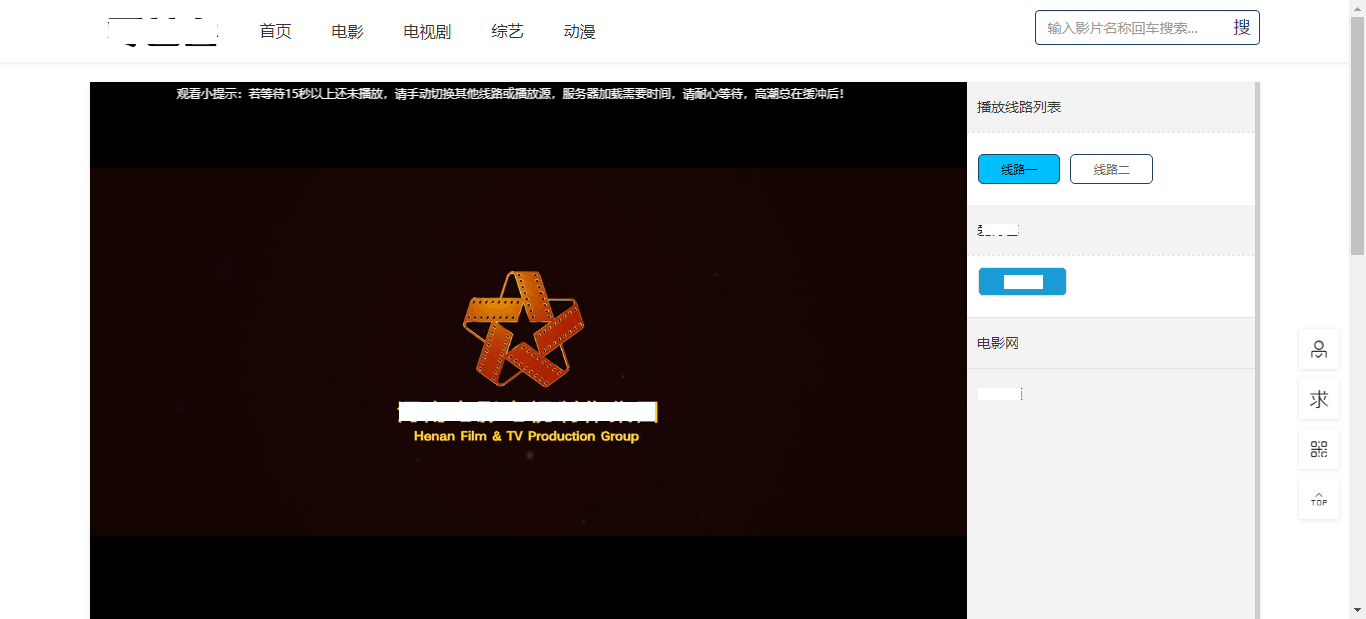This screenshot has width=1366, height=619.
Task: Open the 动漫 section
Action: (579, 31)
